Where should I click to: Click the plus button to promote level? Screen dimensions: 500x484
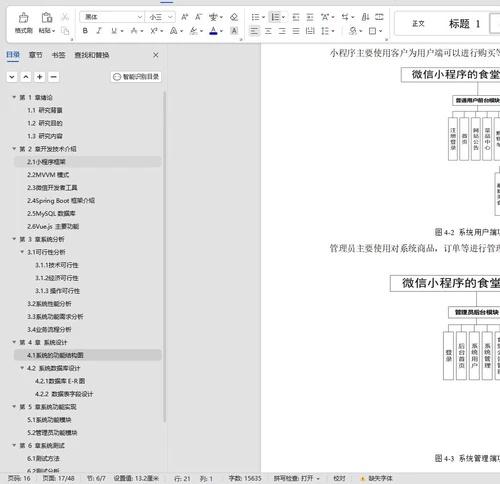point(40,77)
